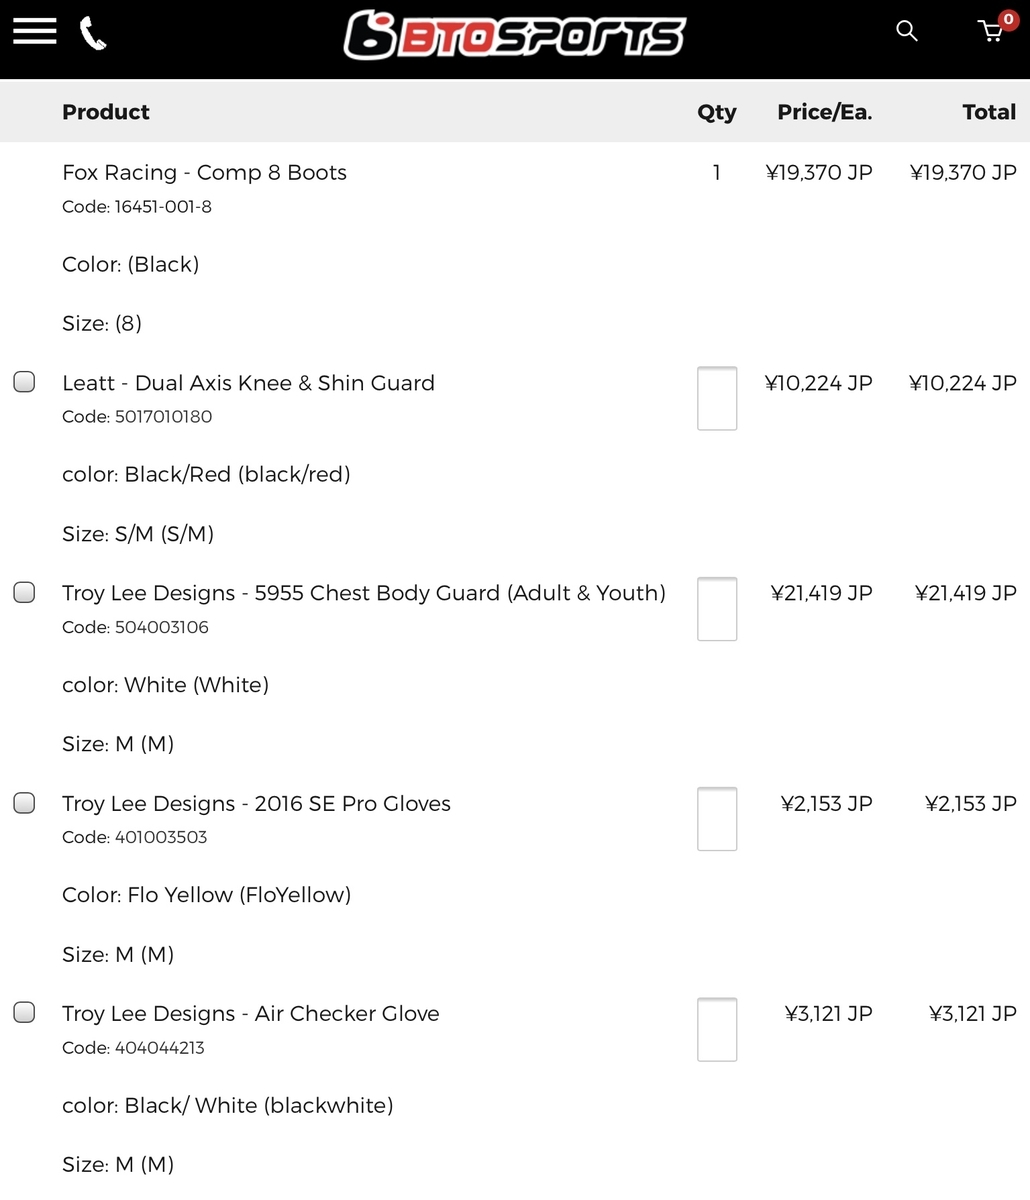Tap the phone call icon
The width and height of the screenshot is (1030, 1200).
(x=93, y=33)
